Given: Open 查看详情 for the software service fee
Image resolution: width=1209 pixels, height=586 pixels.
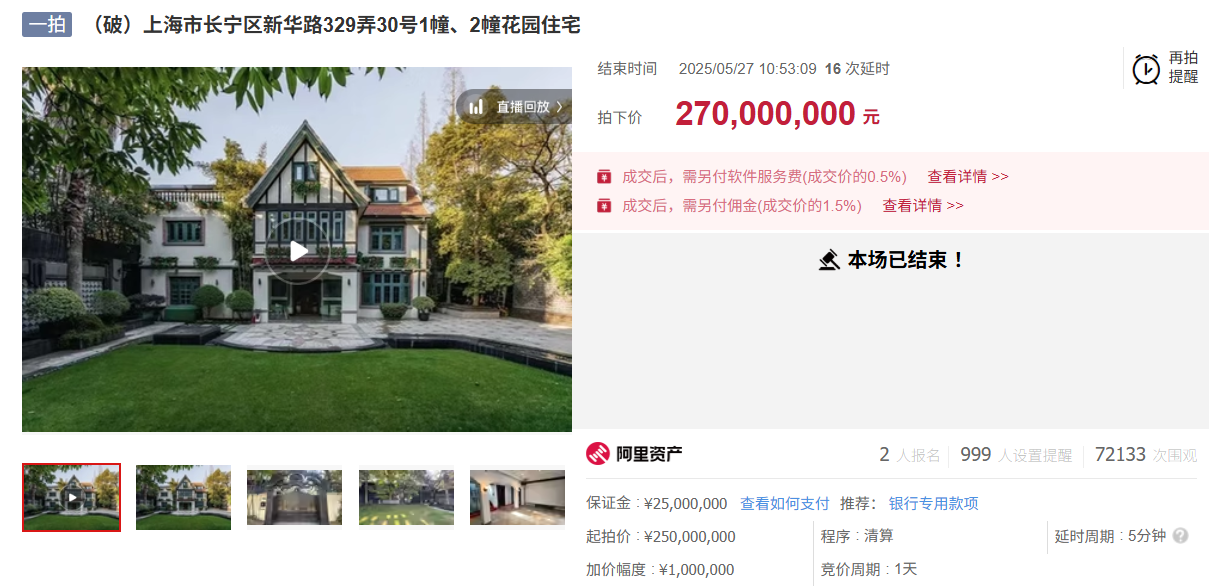Looking at the screenshot, I should coord(968,177).
